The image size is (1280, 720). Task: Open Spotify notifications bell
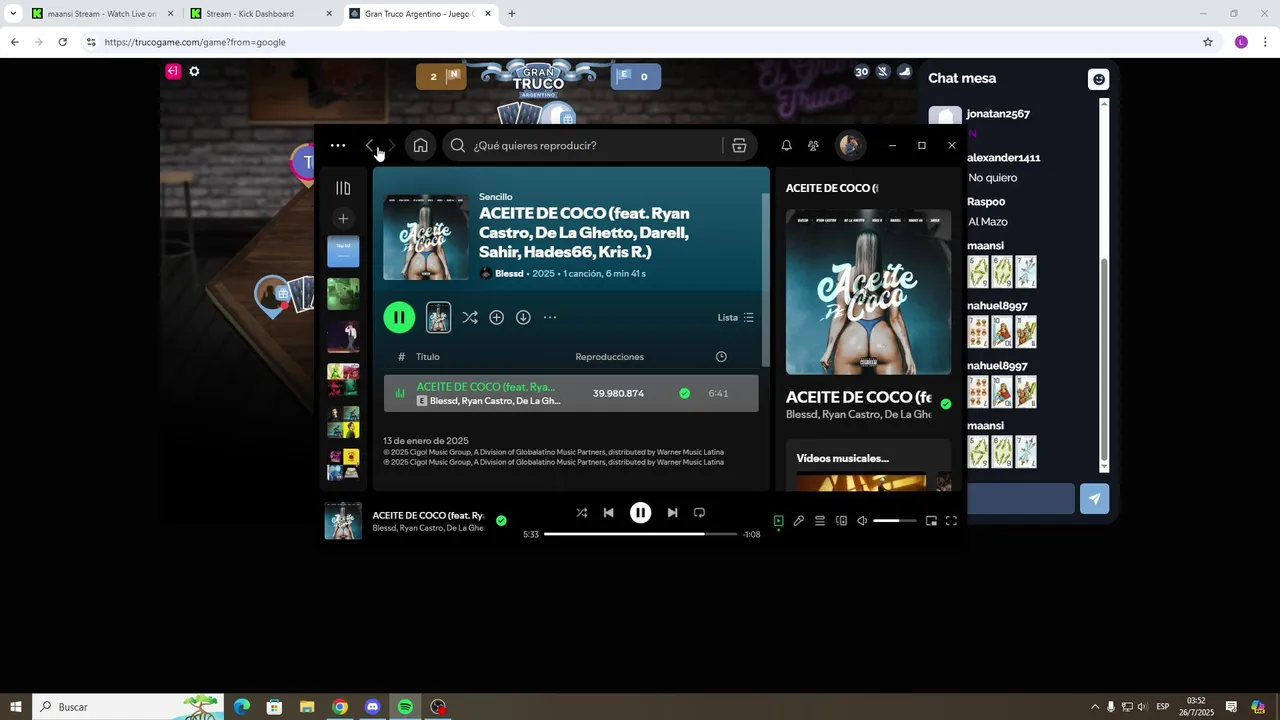coord(786,146)
